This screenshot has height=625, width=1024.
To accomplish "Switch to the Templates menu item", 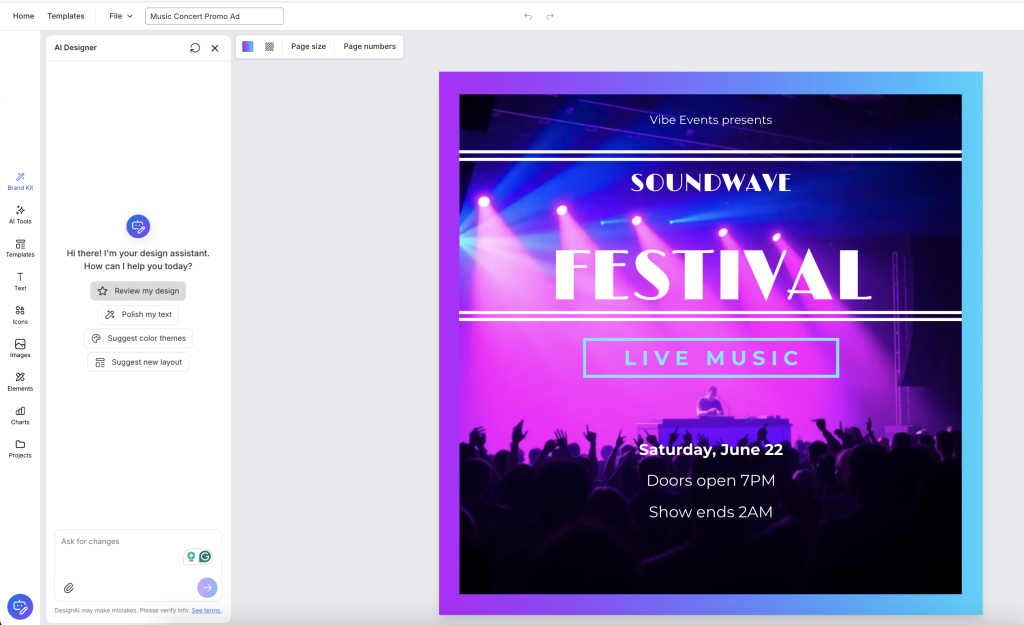I will [x=65, y=15].
